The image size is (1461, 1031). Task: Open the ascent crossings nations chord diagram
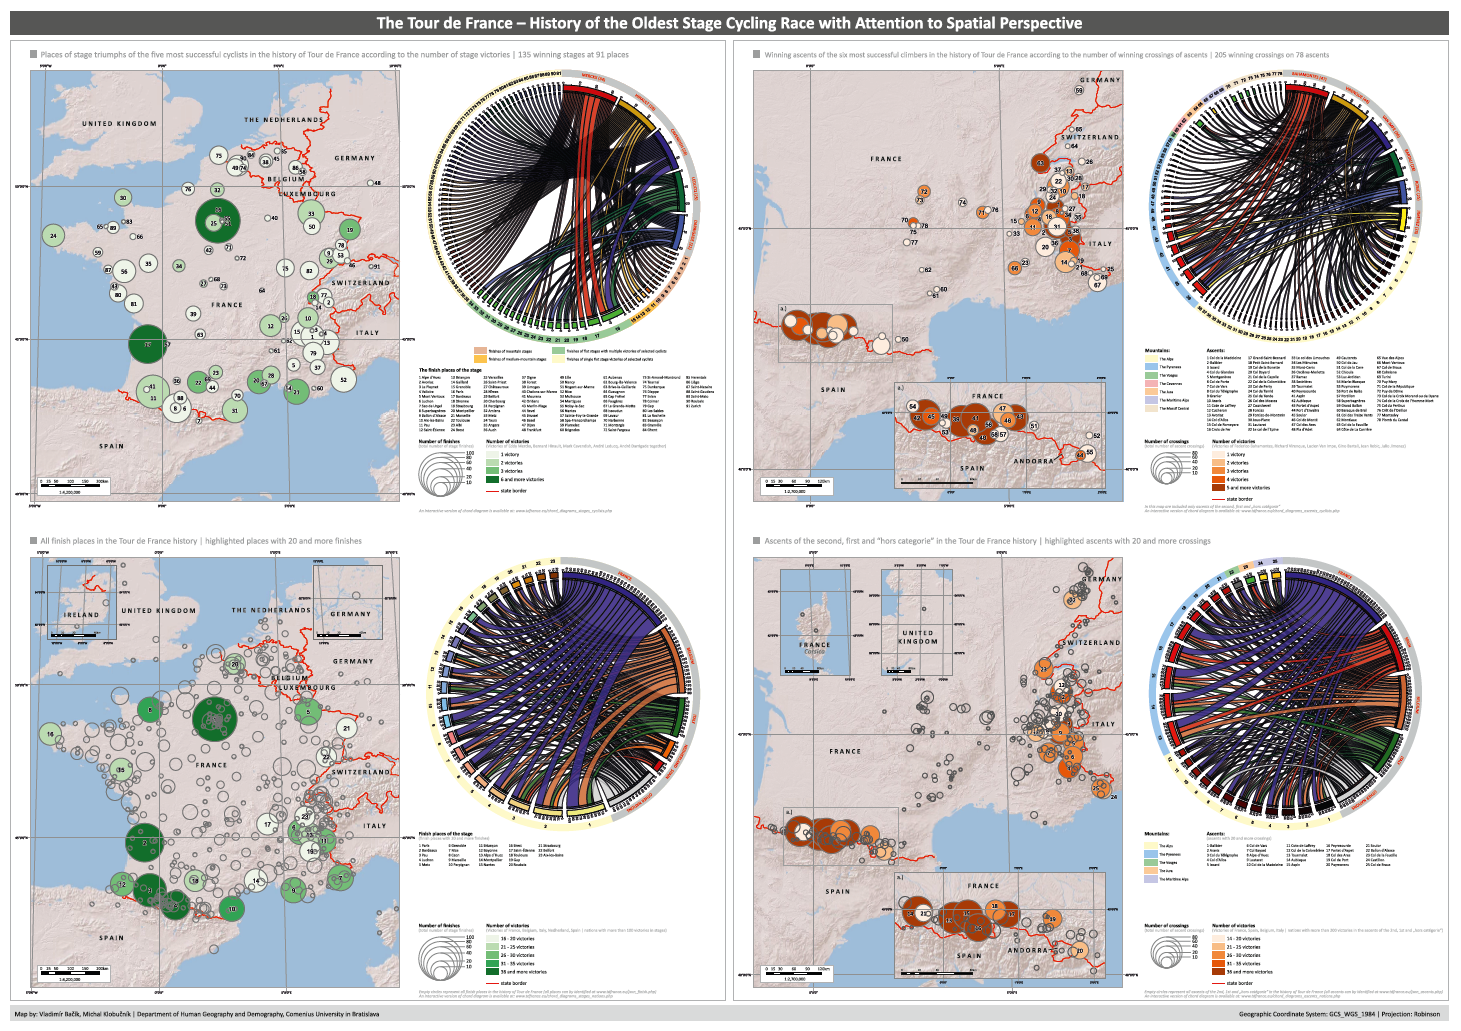point(1284,692)
